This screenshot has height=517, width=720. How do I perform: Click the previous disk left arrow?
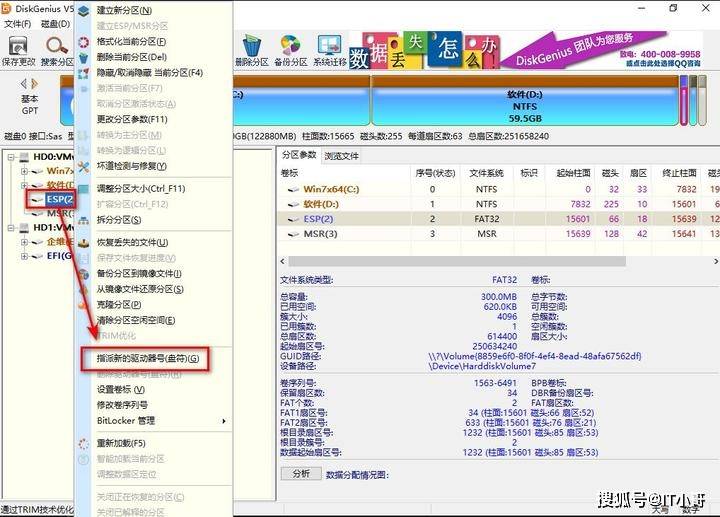pos(23,84)
